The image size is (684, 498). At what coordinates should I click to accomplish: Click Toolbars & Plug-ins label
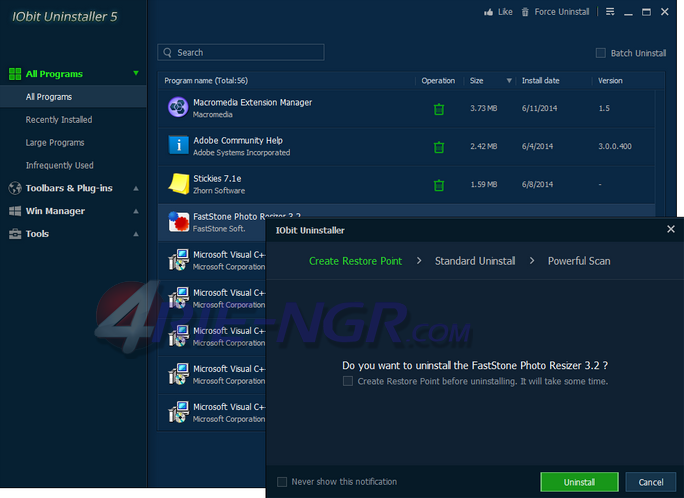click(69, 188)
